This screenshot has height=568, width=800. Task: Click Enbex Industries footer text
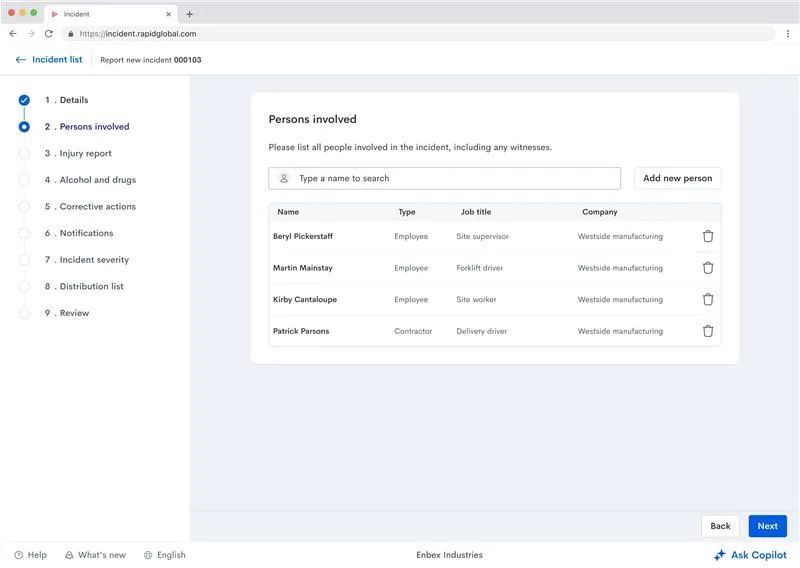tap(449, 555)
